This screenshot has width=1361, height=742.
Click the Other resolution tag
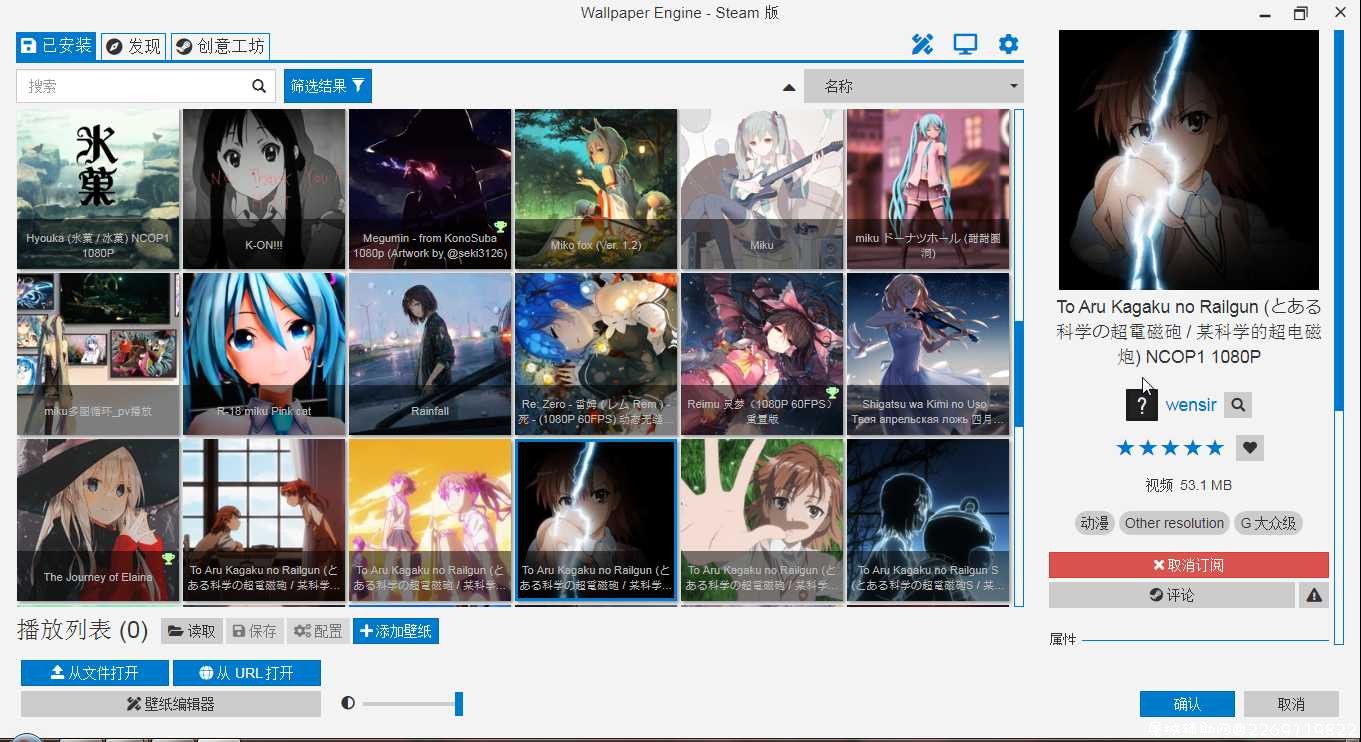point(1174,523)
